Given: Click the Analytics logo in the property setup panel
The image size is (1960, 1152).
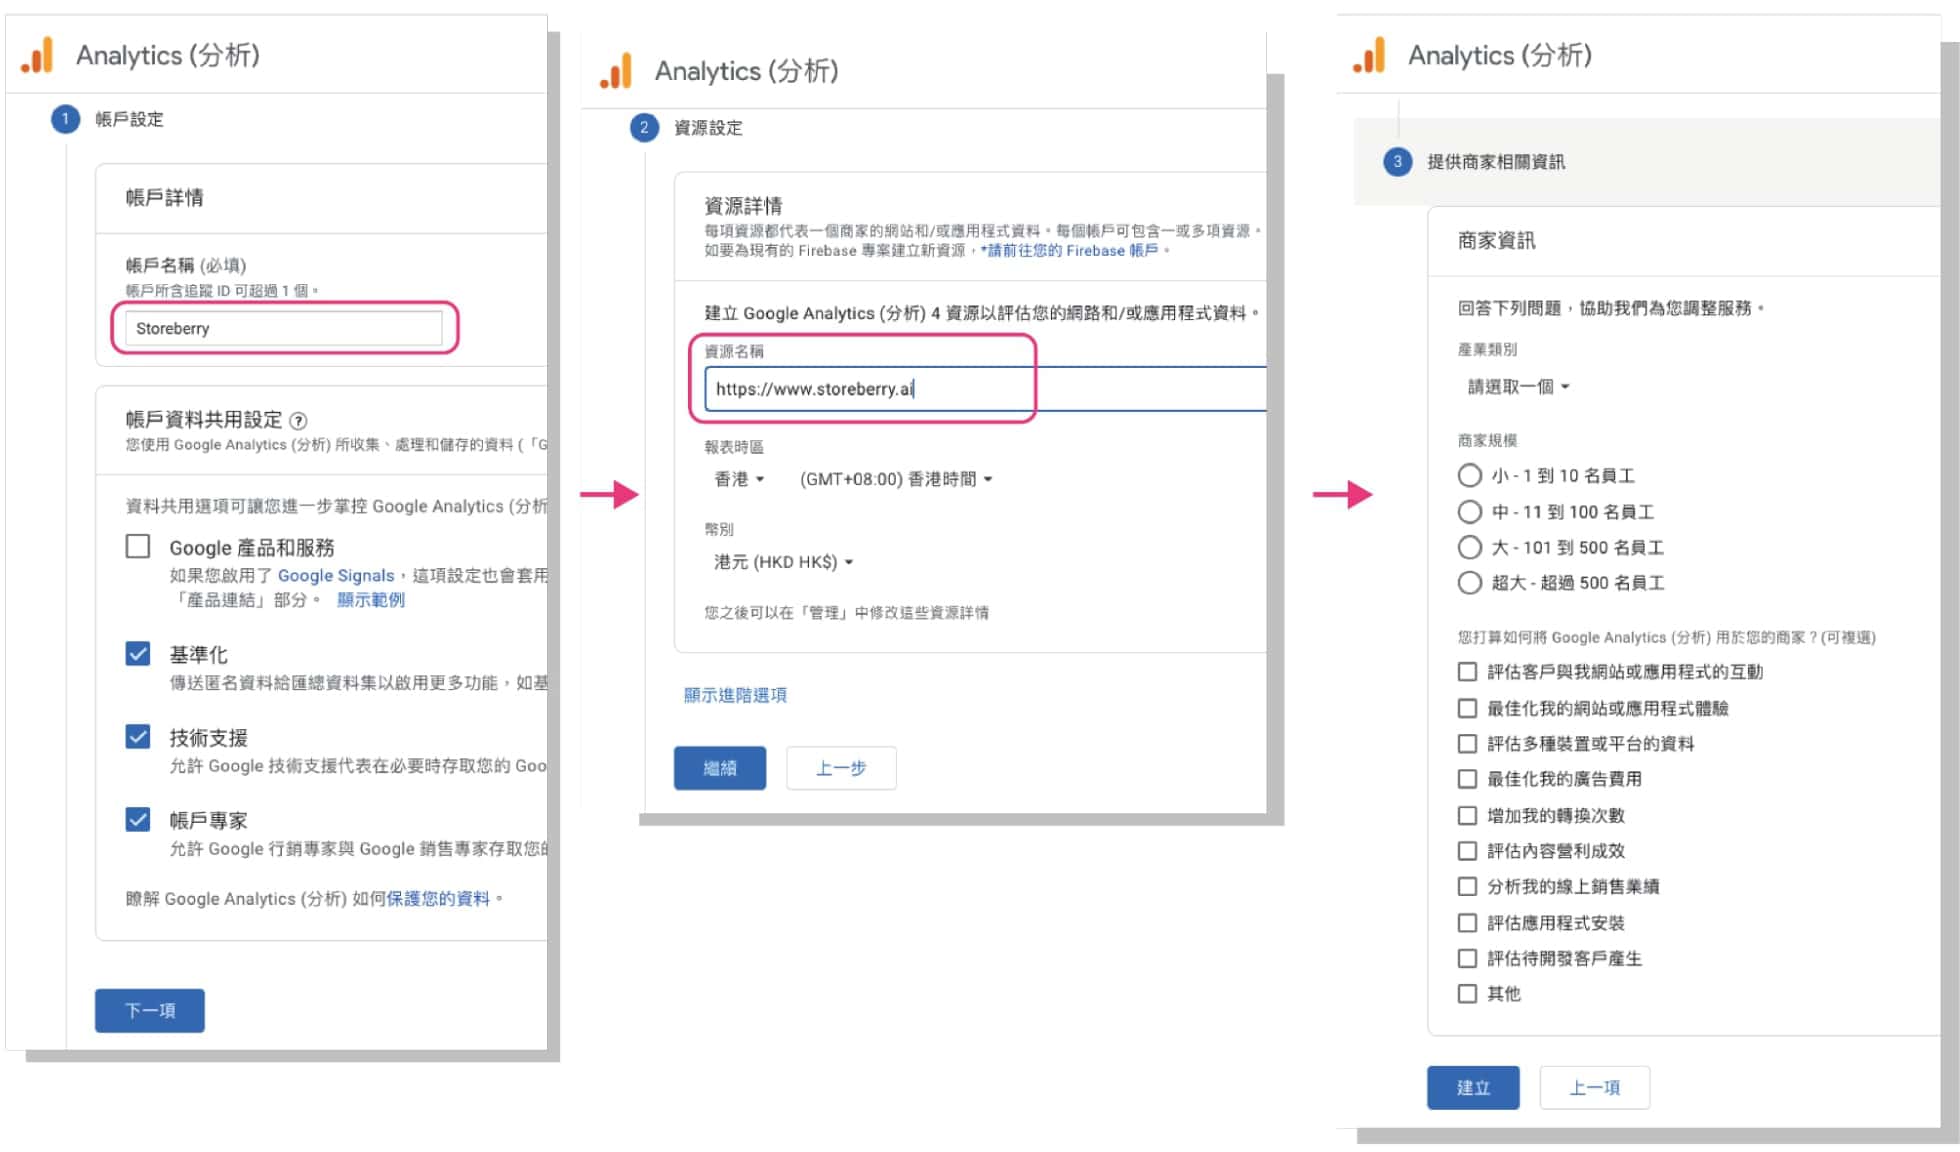Looking at the screenshot, I should 617,71.
